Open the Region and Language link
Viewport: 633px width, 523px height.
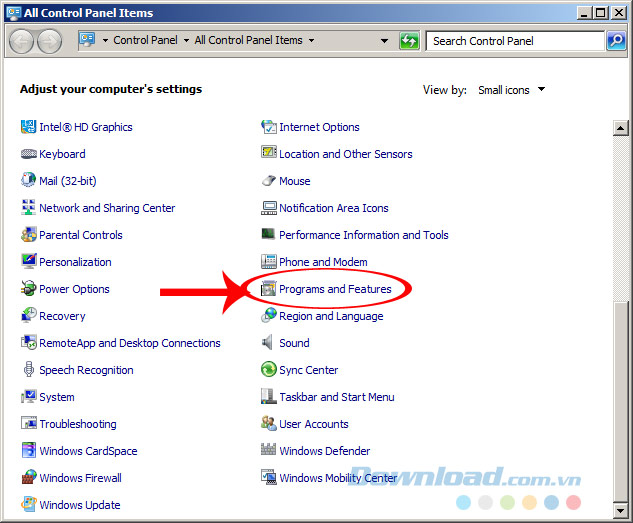[x=331, y=316]
